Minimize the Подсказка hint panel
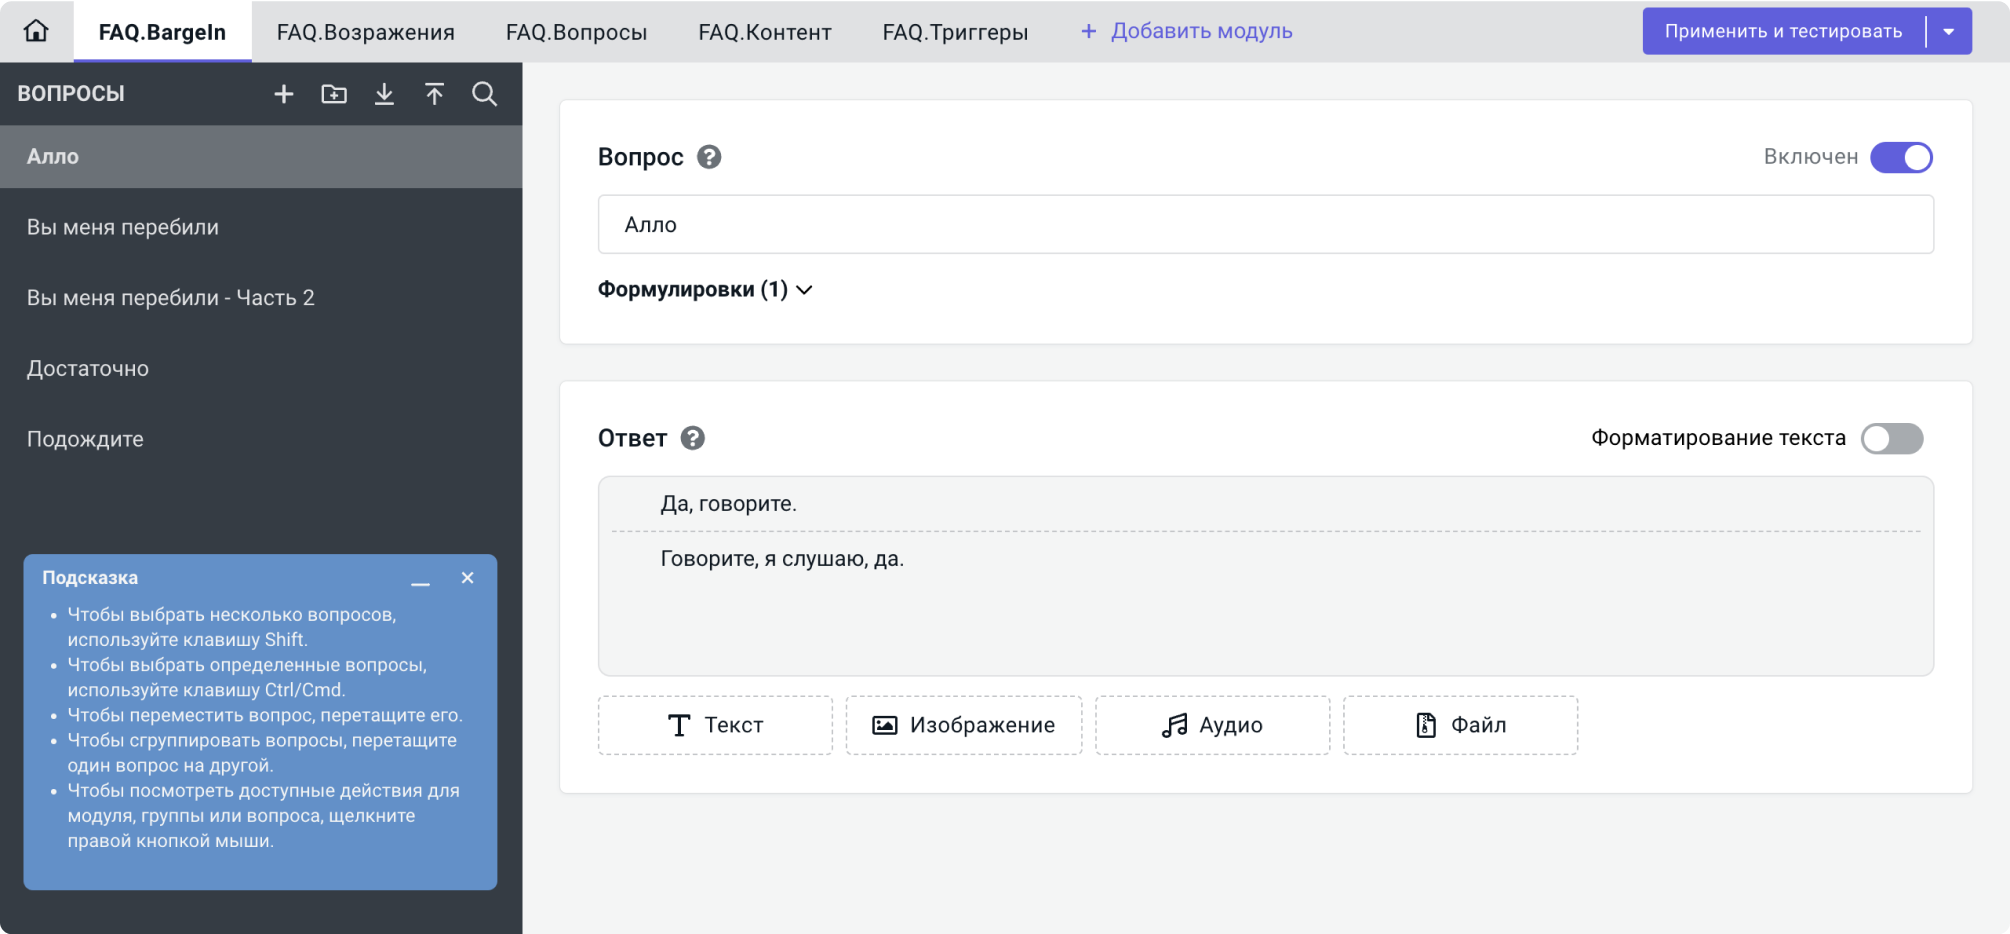Viewport: 2010px width, 934px height. point(420,580)
